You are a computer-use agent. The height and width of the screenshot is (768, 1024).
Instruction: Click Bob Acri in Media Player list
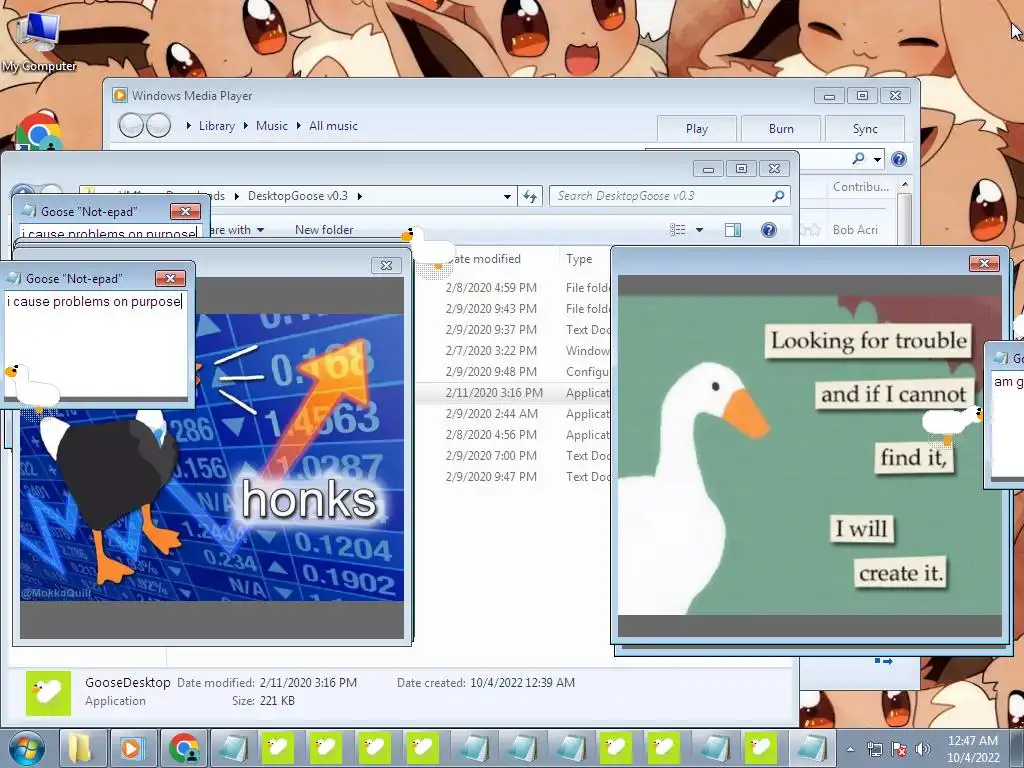coord(855,230)
